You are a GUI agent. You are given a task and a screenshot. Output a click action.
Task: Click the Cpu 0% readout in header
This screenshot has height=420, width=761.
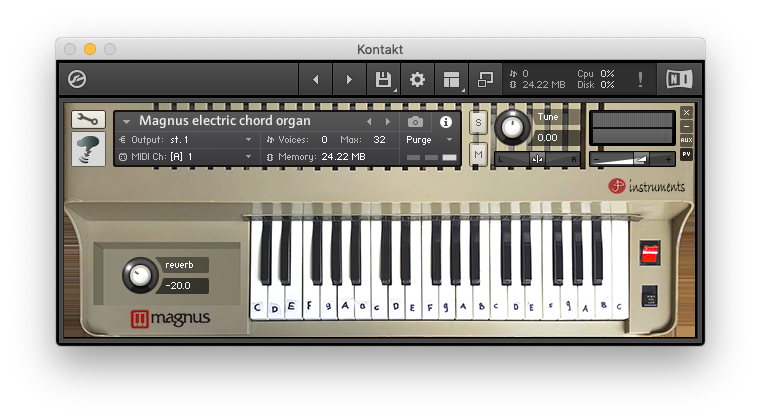coord(596,74)
